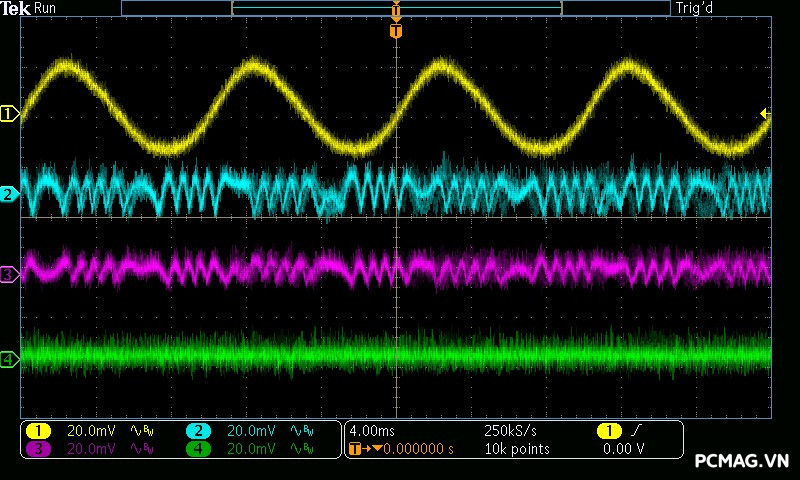
Task: Click channel 1 bandwidth limit icon
Action: pyautogui.click(x=141, y=430)
